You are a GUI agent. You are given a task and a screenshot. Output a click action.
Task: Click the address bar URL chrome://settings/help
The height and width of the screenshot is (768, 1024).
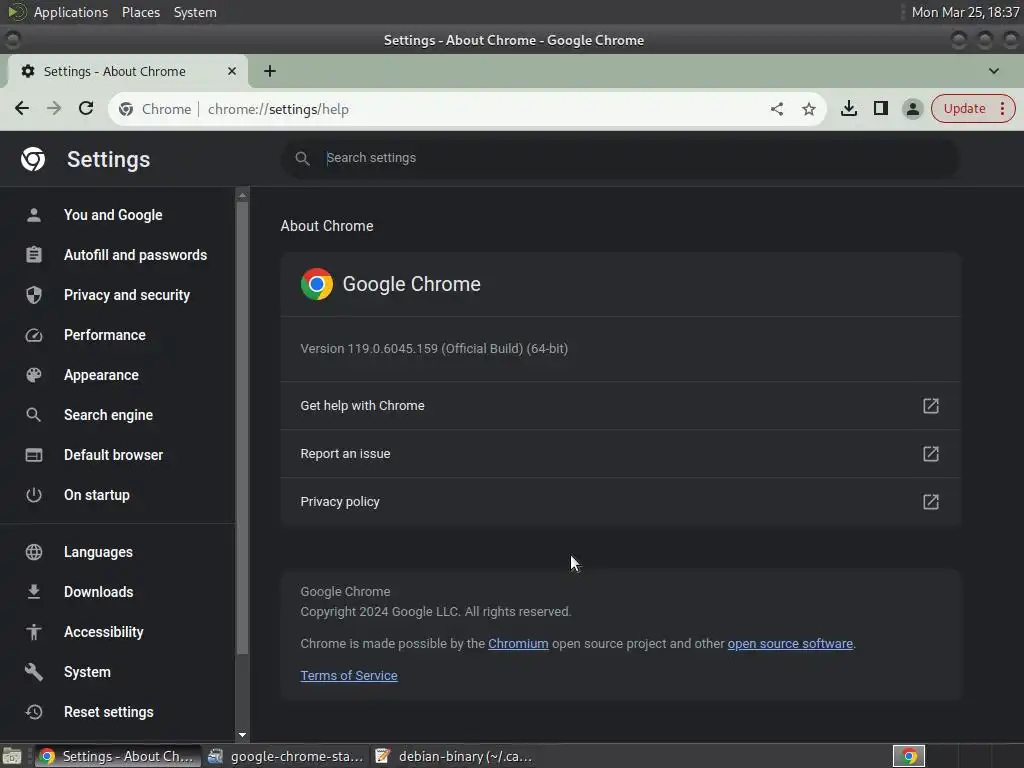click(x=278, y=110)
